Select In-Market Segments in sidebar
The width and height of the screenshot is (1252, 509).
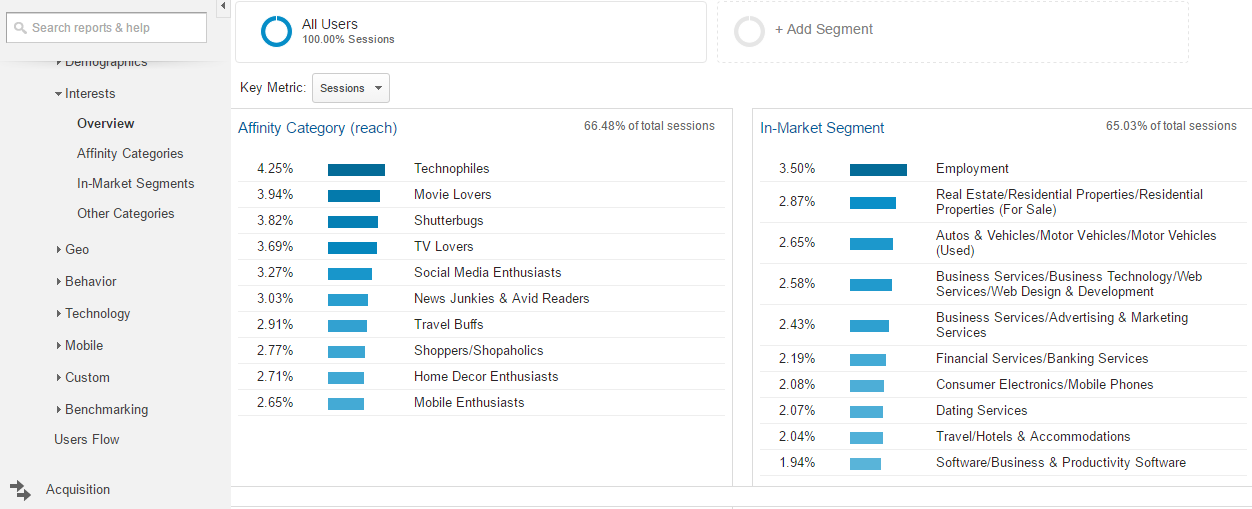[x=135, y=183]
